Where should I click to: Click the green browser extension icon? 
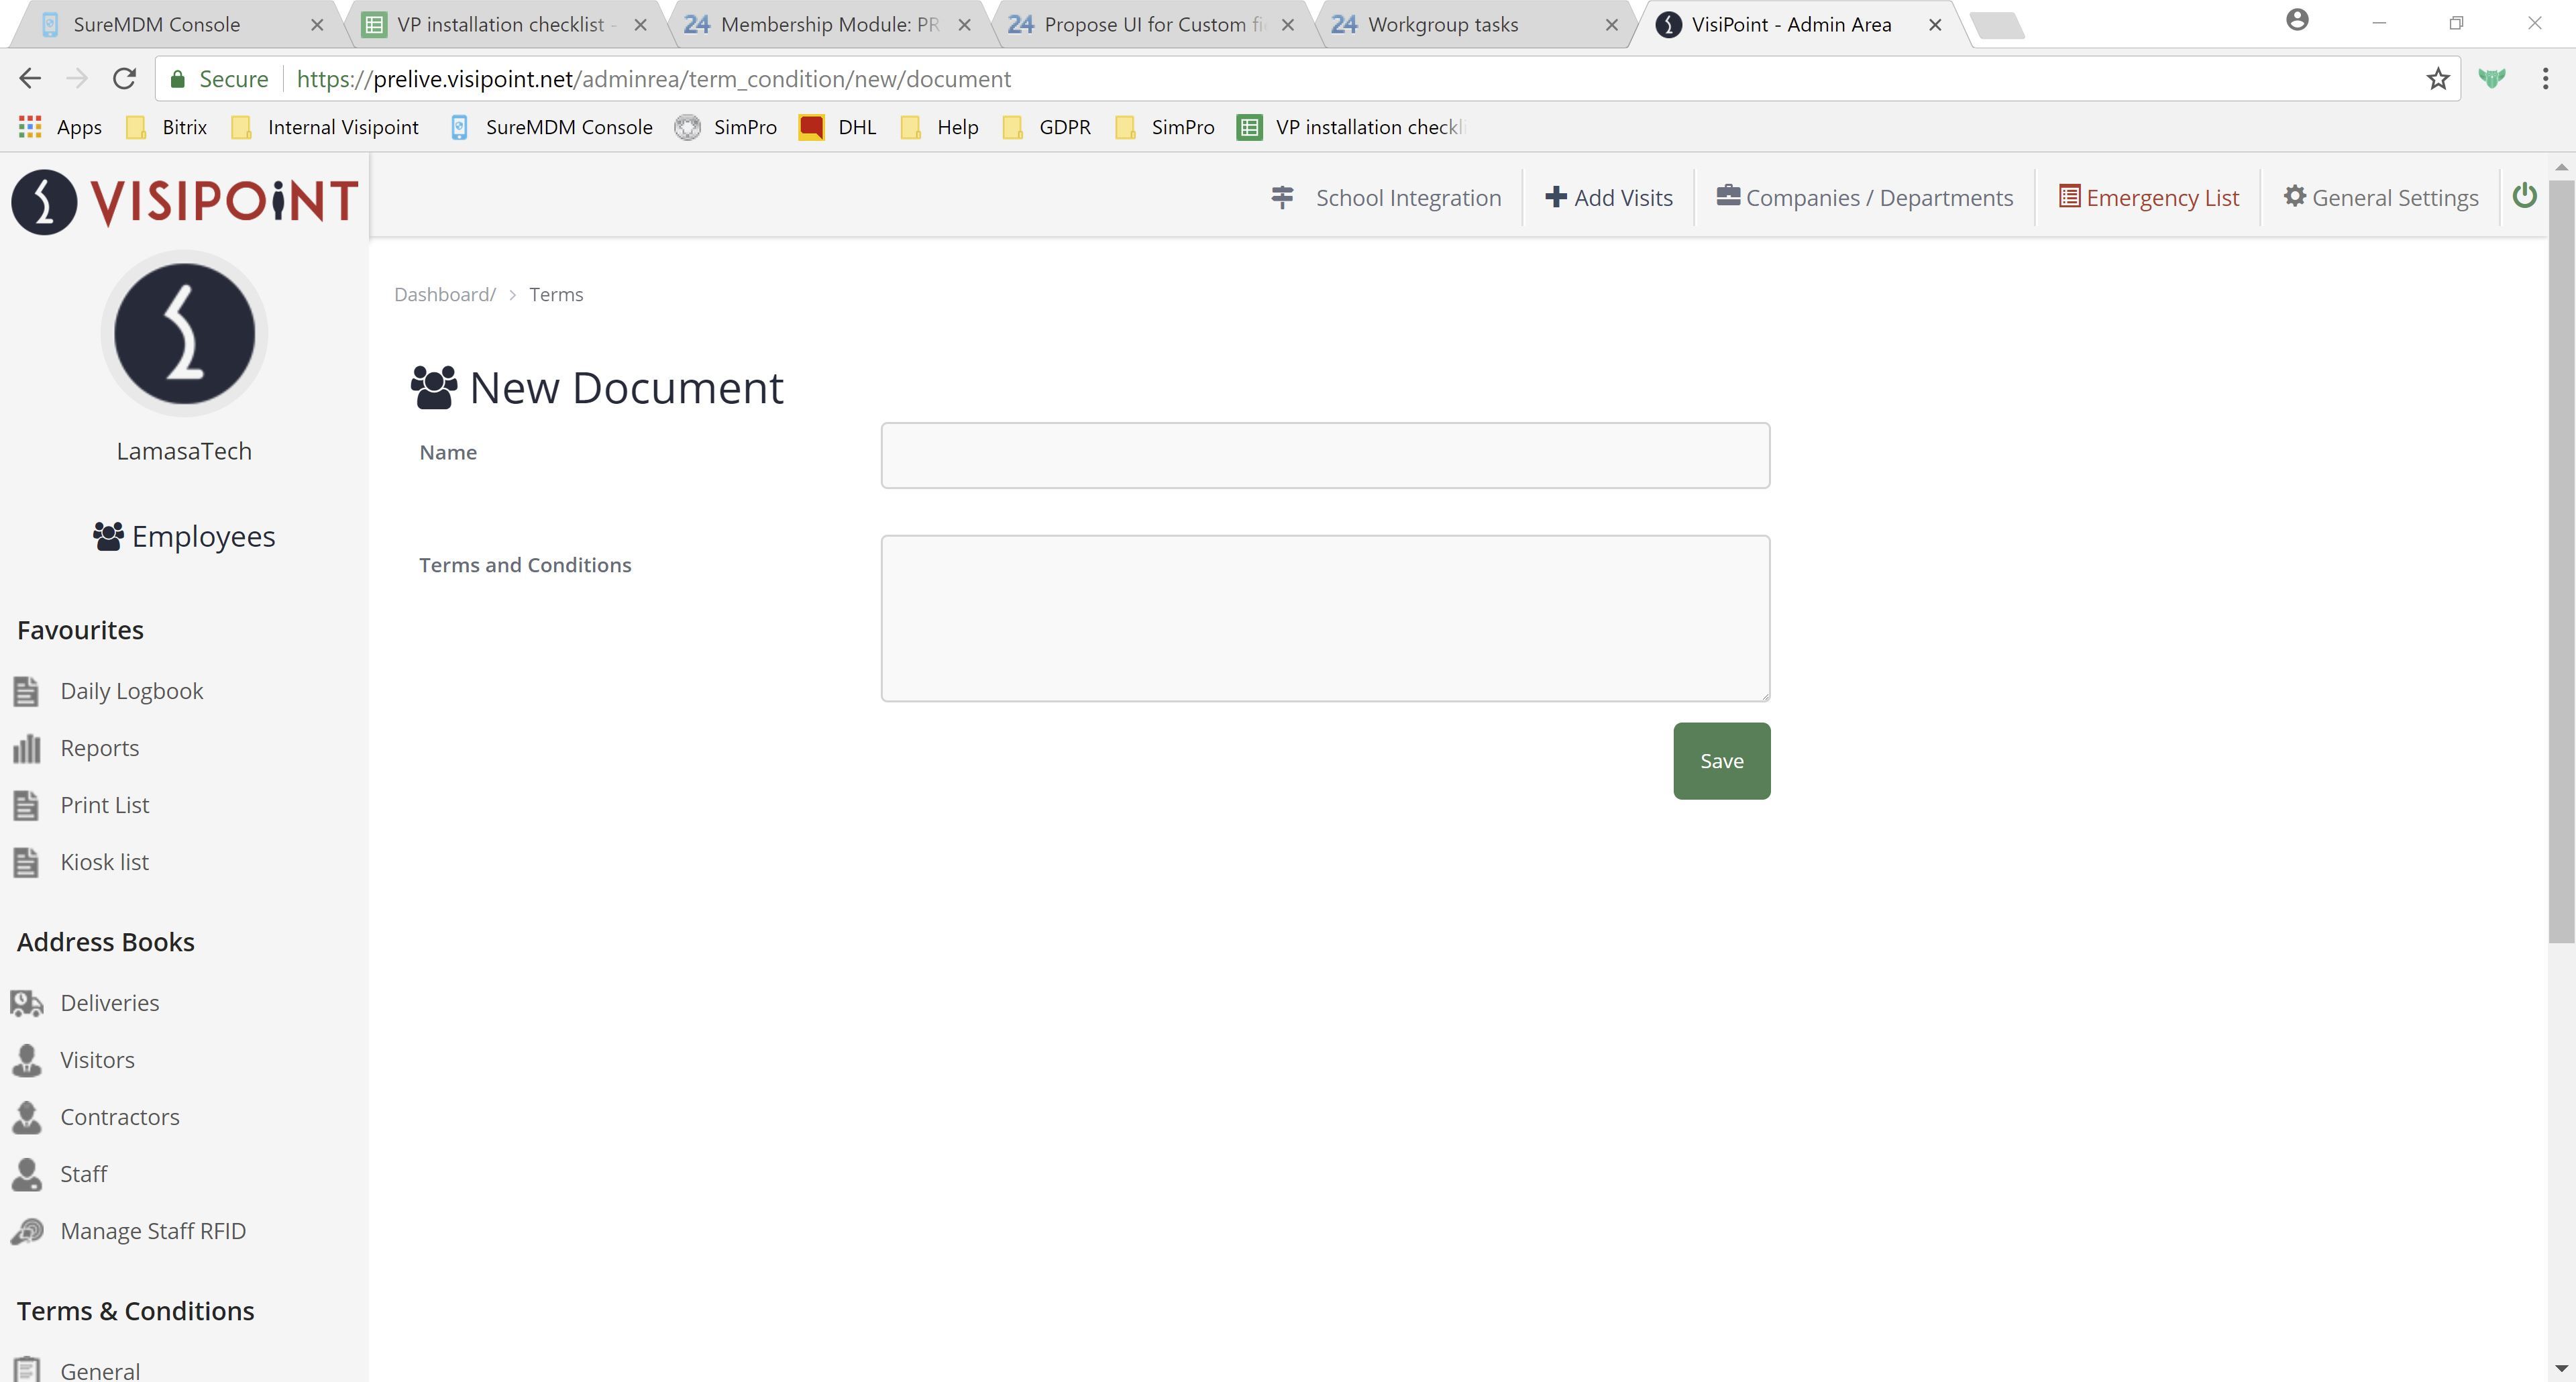click(x=2492, y=78)
